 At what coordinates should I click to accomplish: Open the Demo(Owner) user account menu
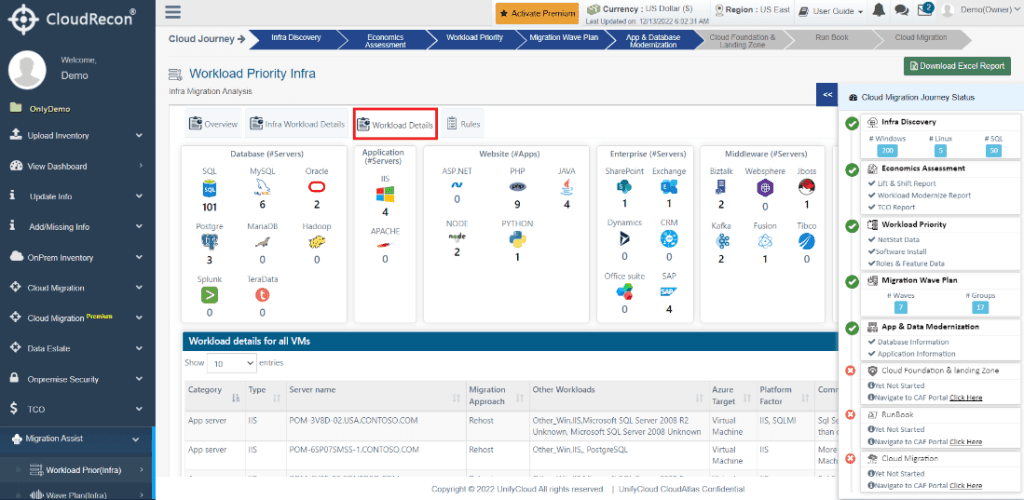pos(982,10)
